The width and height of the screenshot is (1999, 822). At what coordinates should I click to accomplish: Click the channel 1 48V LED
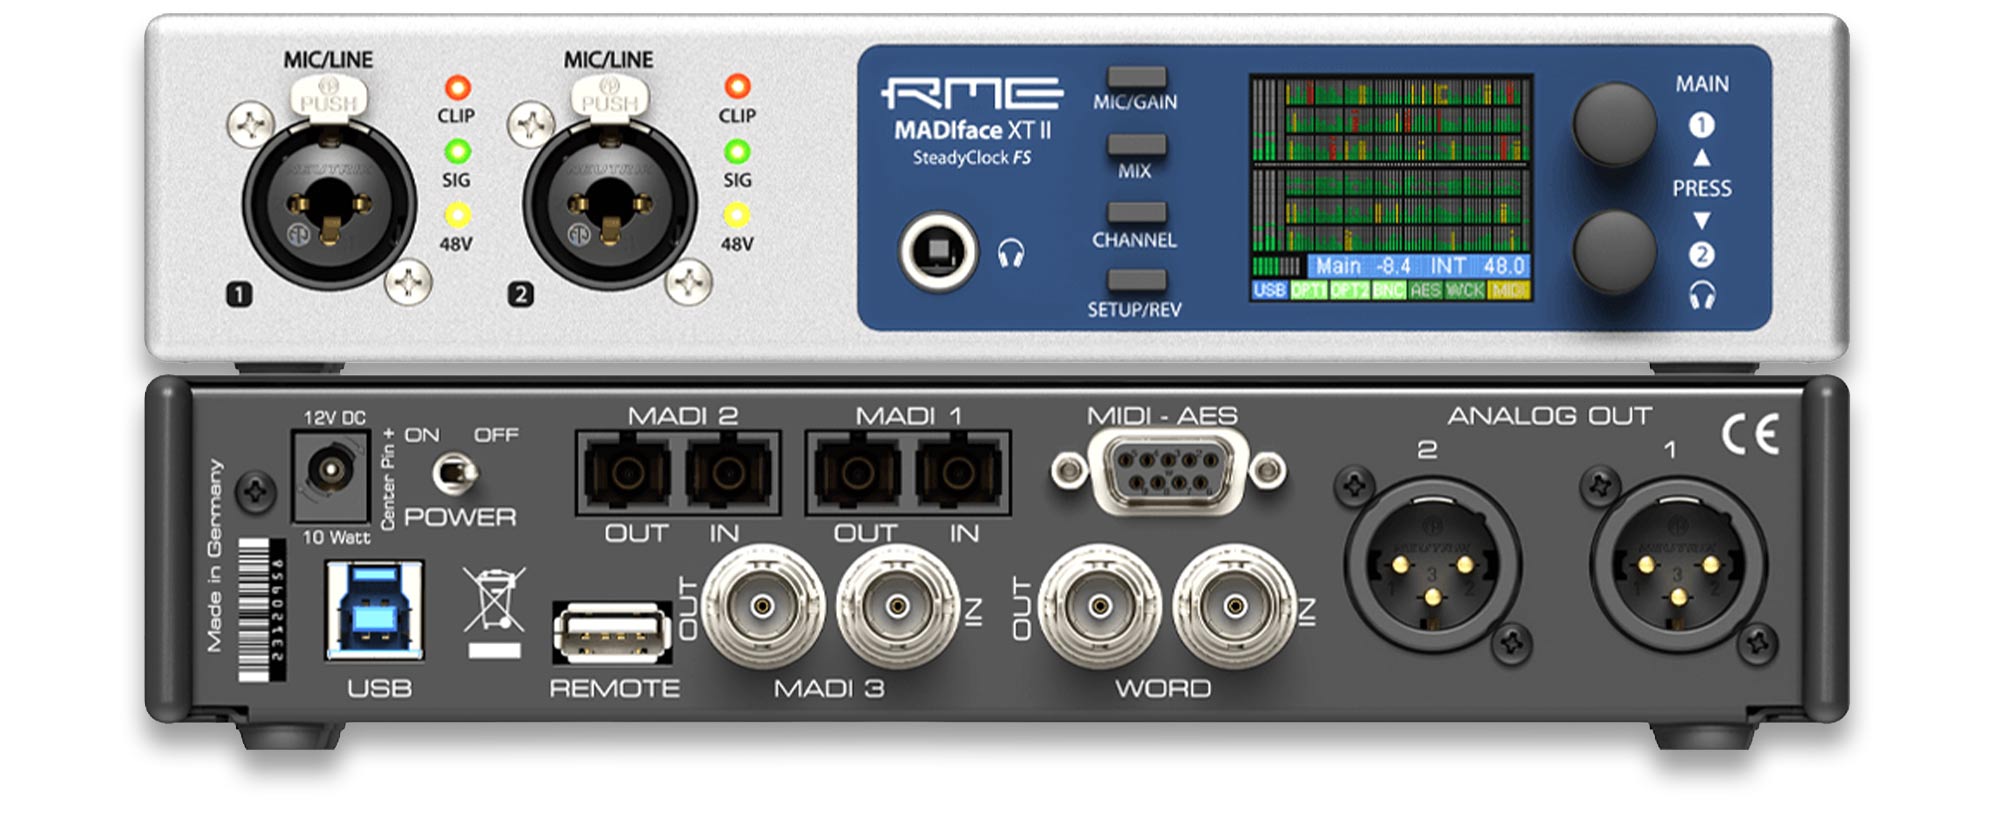(x=457, y=215)
